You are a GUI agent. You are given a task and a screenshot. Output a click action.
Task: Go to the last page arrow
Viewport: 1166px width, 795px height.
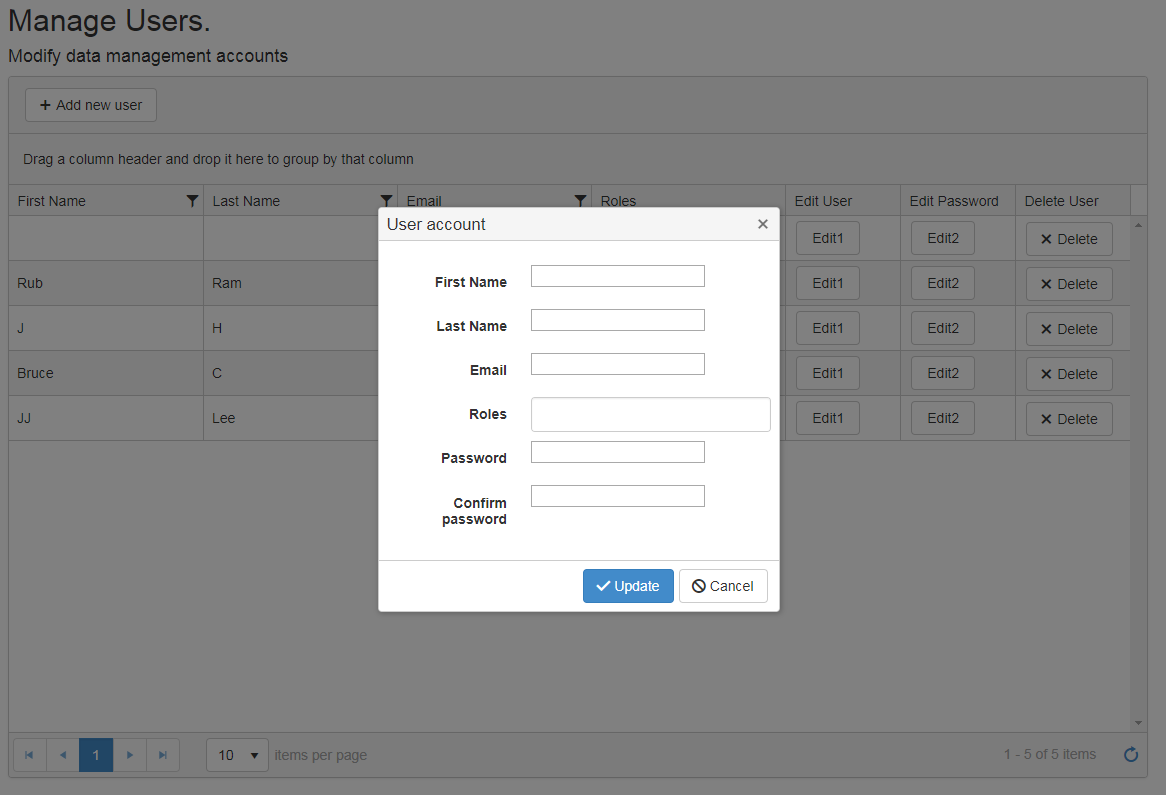(x=163, y=755)
